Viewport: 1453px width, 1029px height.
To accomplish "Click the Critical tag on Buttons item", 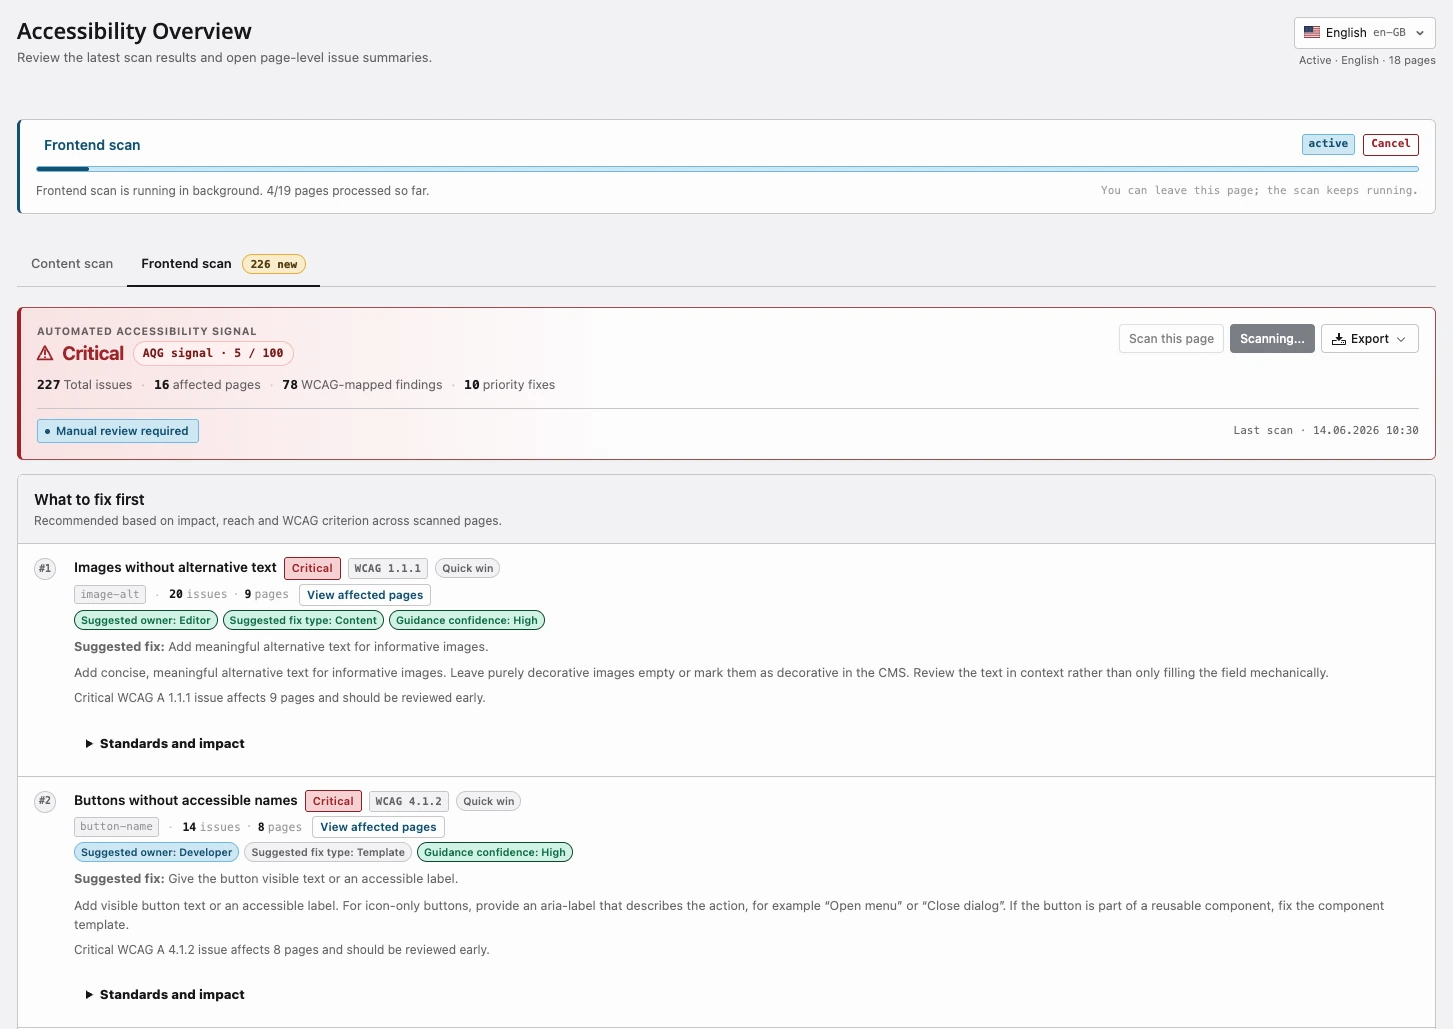I will (333, 801).
